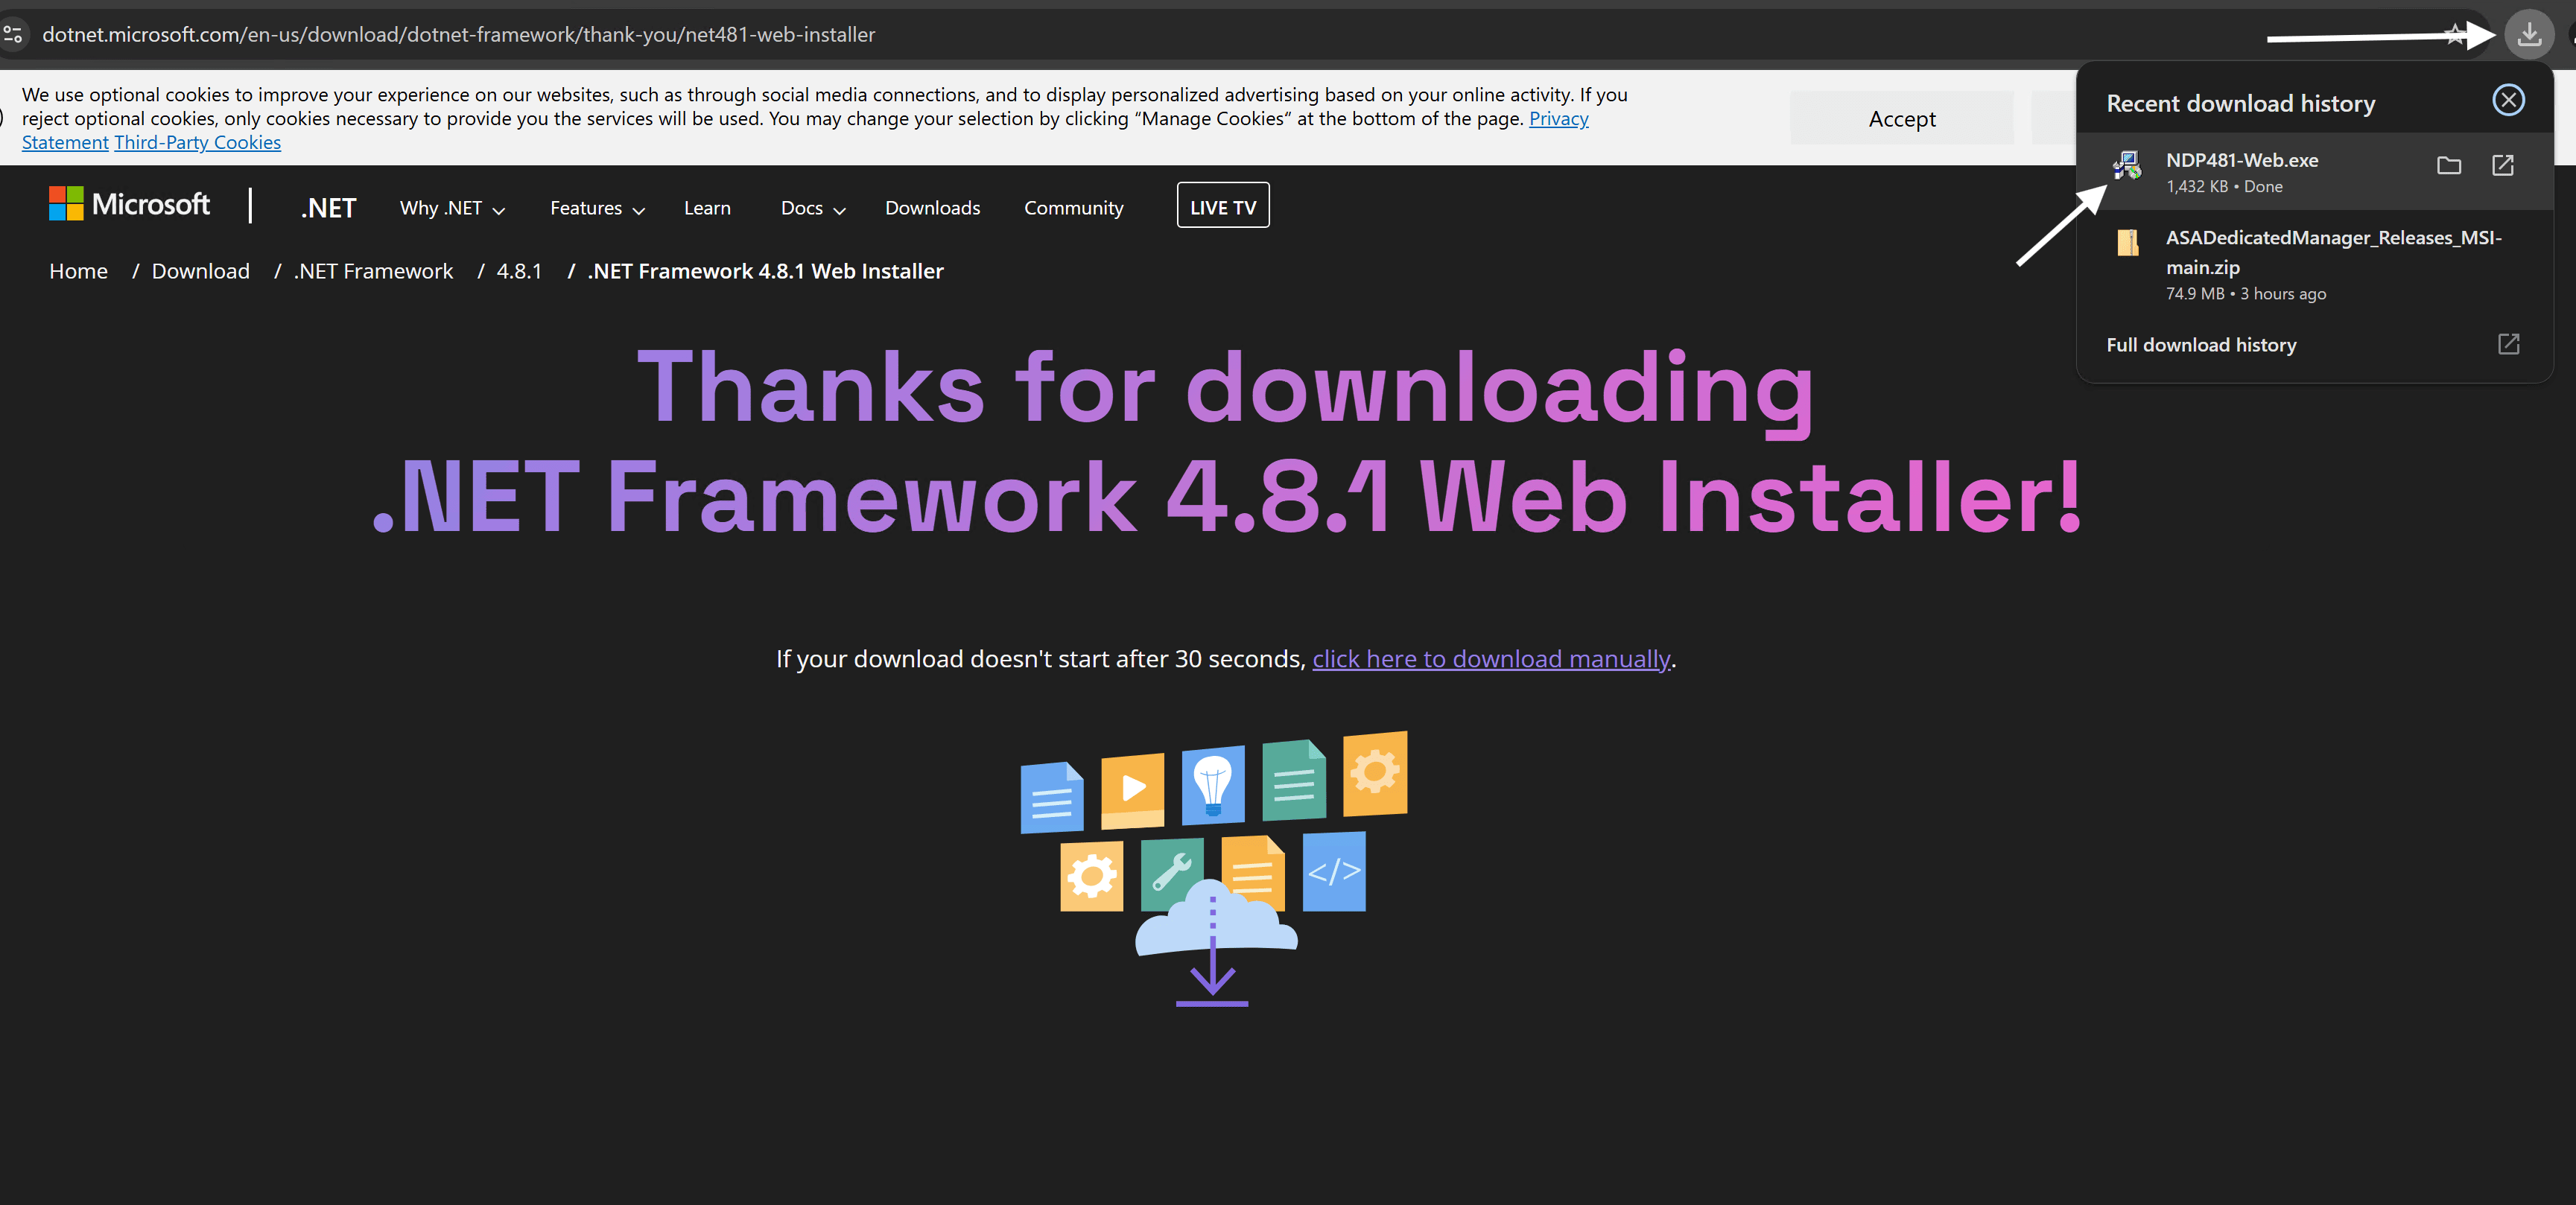Click the site information icon in address bar

point(13,35)
